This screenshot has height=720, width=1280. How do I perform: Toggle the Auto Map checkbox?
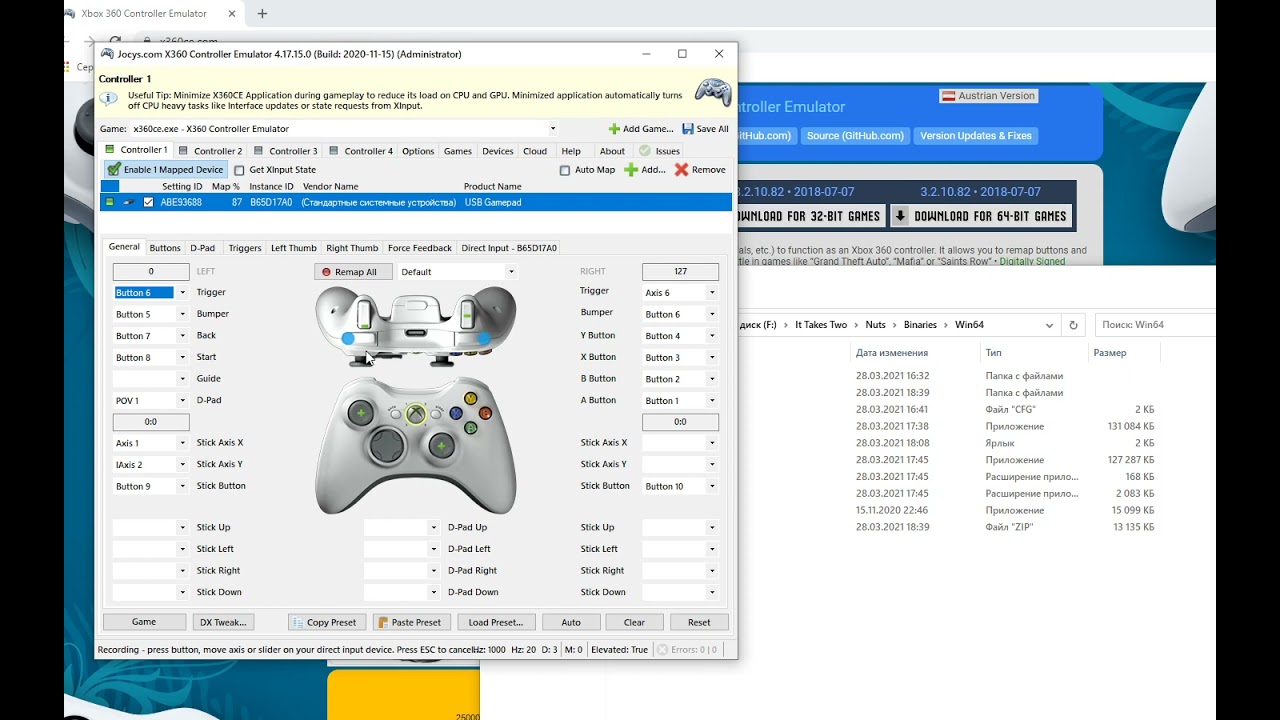tap(565, 170)
